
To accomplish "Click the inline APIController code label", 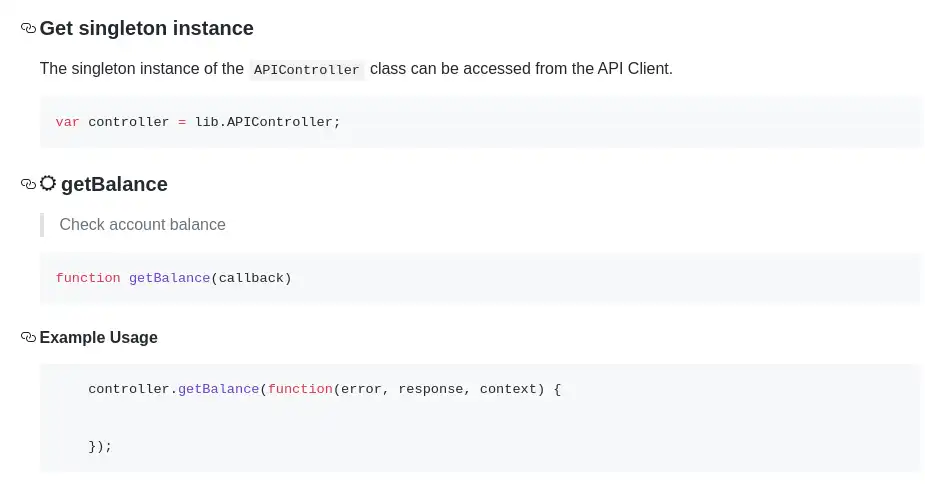I will [x=307, y=70].
